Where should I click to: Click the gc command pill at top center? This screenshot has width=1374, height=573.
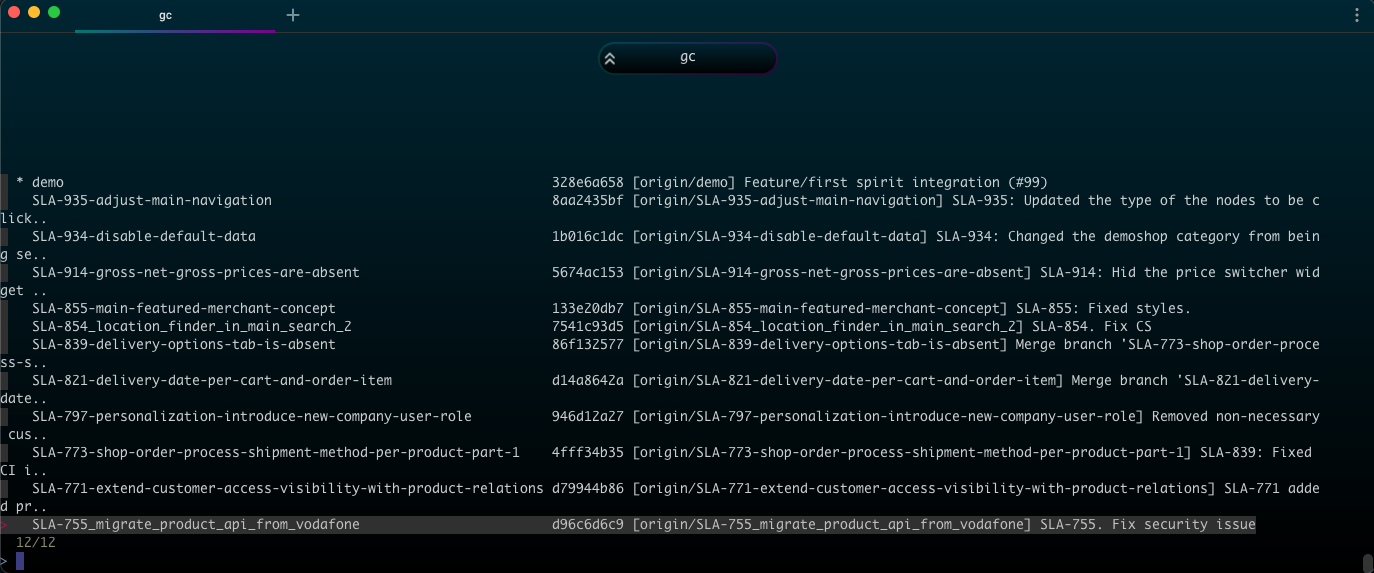click(688, 58)
